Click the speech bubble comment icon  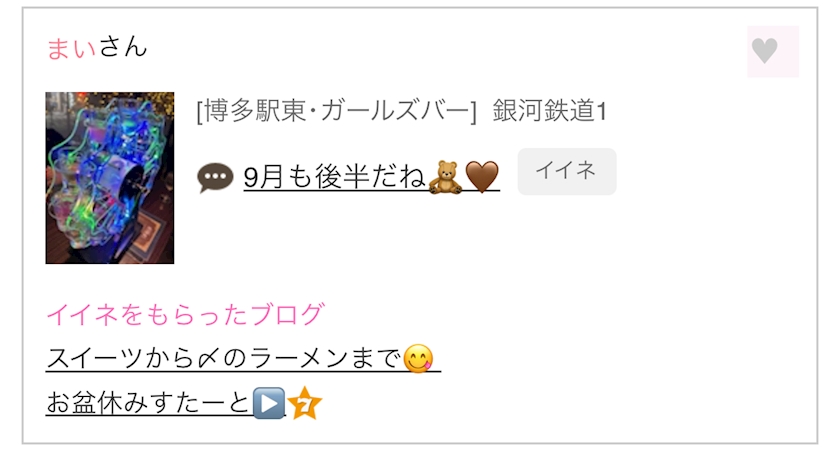tap(215, 178)
